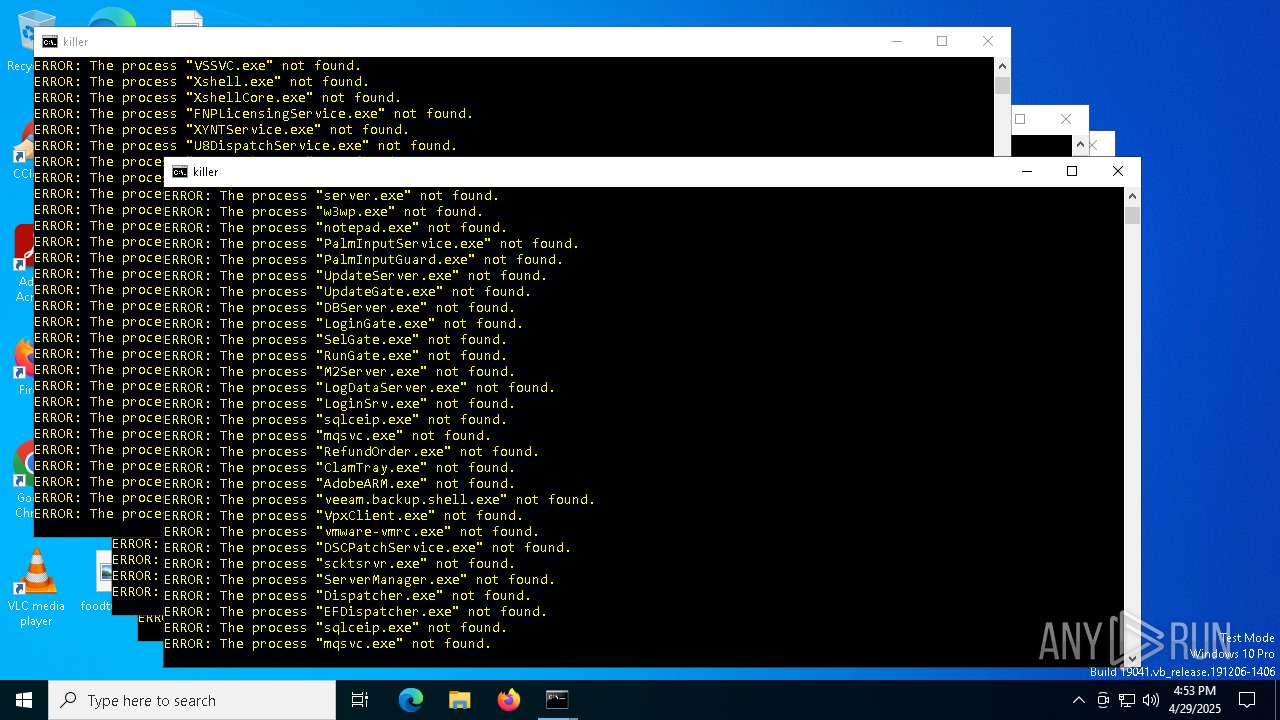This screenshot has width=1280, height=720.
Task: Show hidden system tray icons
Action: coord(1078,700)
